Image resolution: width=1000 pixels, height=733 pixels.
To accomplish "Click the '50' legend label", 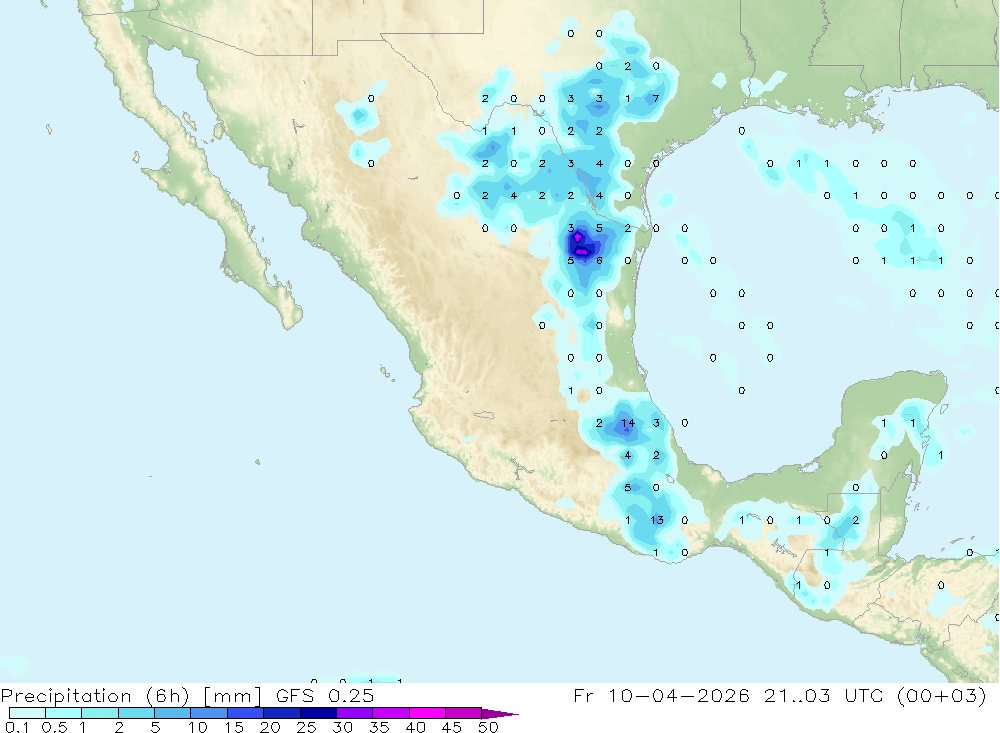I will pyautogui.click(x=489, y=727).
